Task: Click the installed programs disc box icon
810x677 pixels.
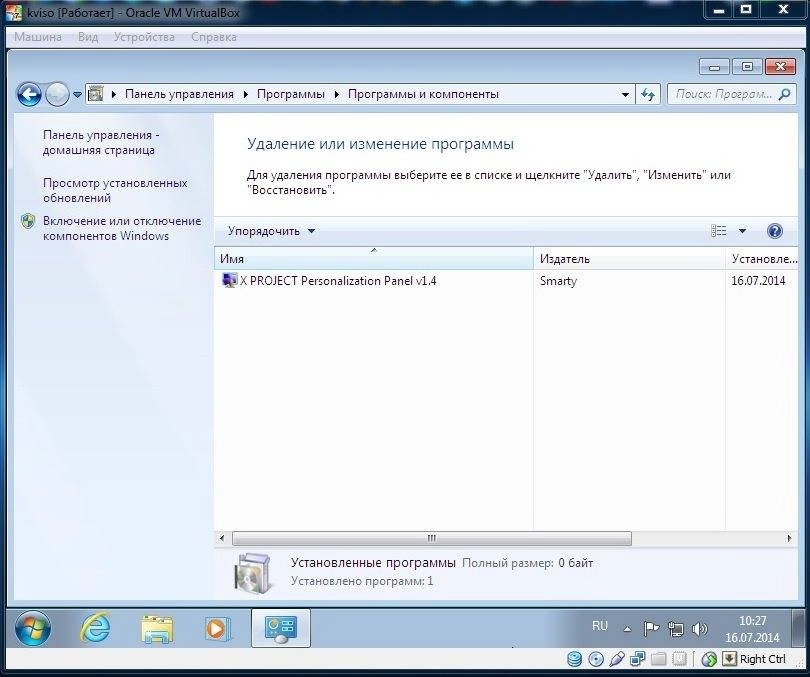Action: [252, 573]
